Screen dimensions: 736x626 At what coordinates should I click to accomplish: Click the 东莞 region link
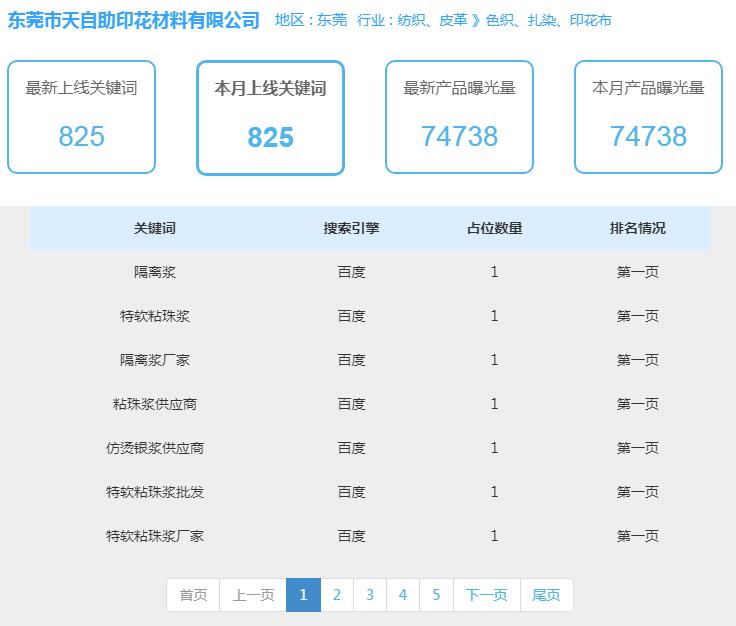coord(332,21)
